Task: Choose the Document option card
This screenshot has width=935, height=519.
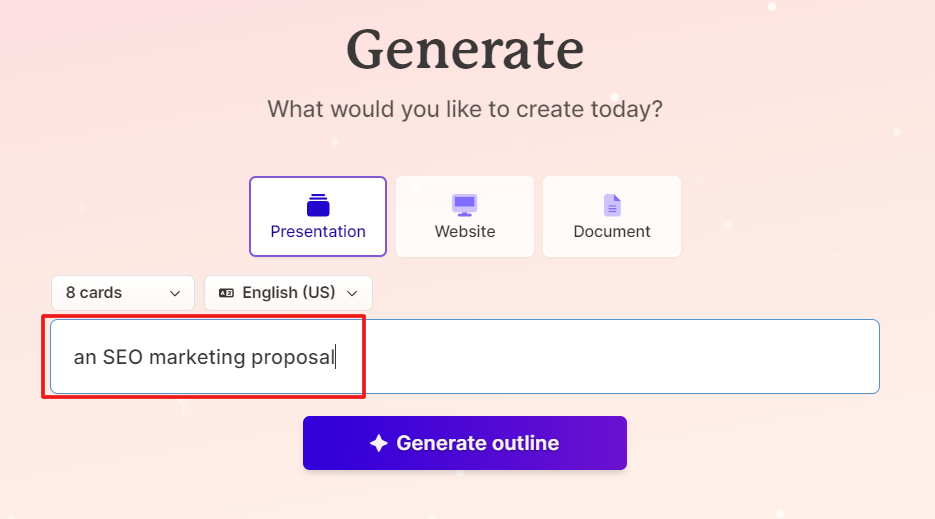Action: coord(612,217)
